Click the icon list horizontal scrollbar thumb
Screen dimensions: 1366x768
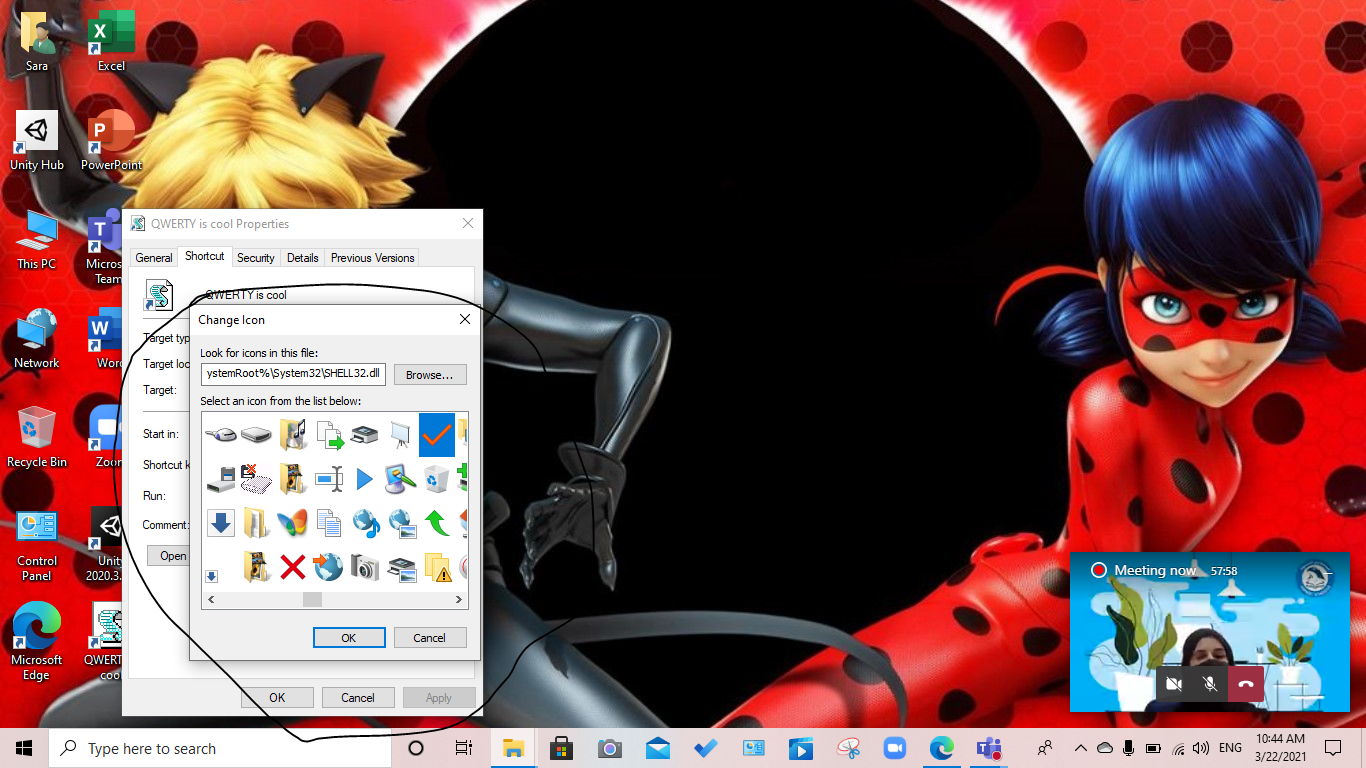pos(312,600)
